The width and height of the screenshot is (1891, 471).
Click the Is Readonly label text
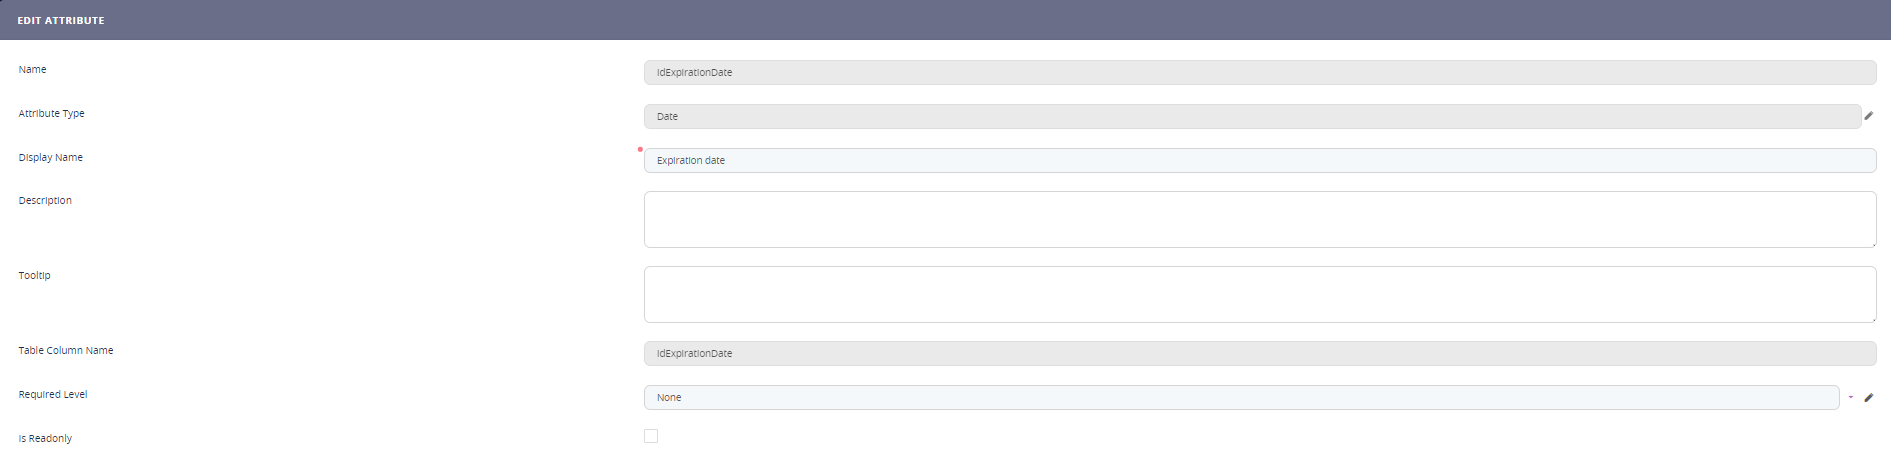point(45,439)
